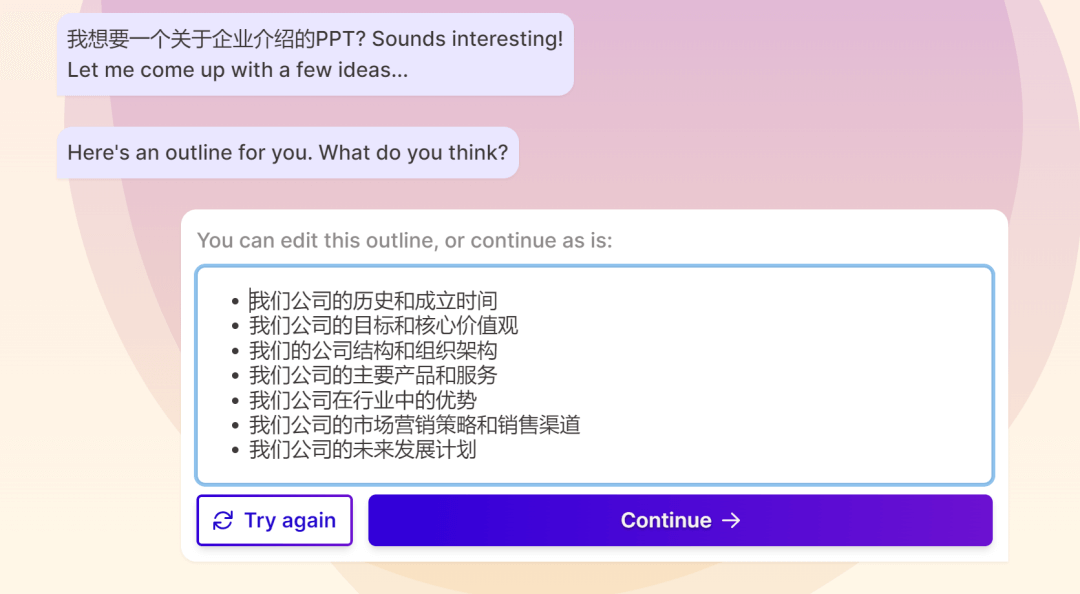1080x594 pixels.
Task: Click the bullet before 我们公司的未来发展计划
Action: [x=235, y=451]
